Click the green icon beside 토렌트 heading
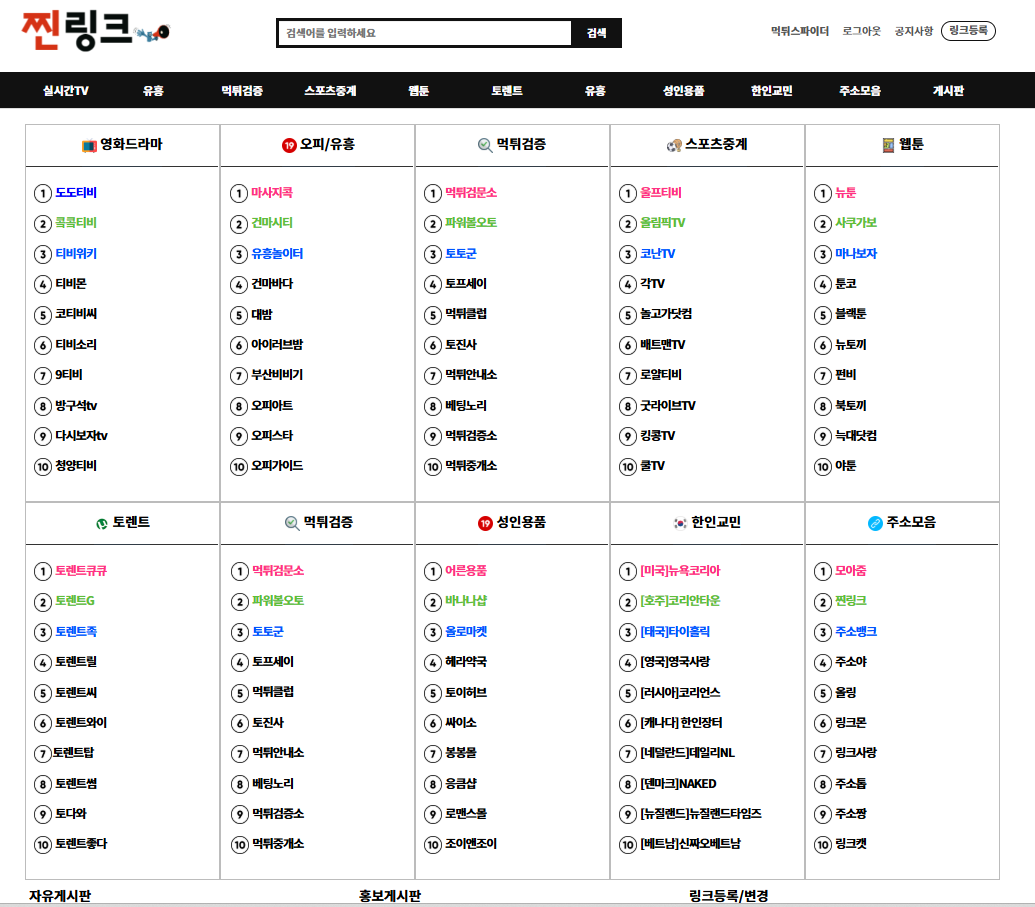Viewport: 1035px width, 907px height. pyautogui.click(x=101, y=523)
